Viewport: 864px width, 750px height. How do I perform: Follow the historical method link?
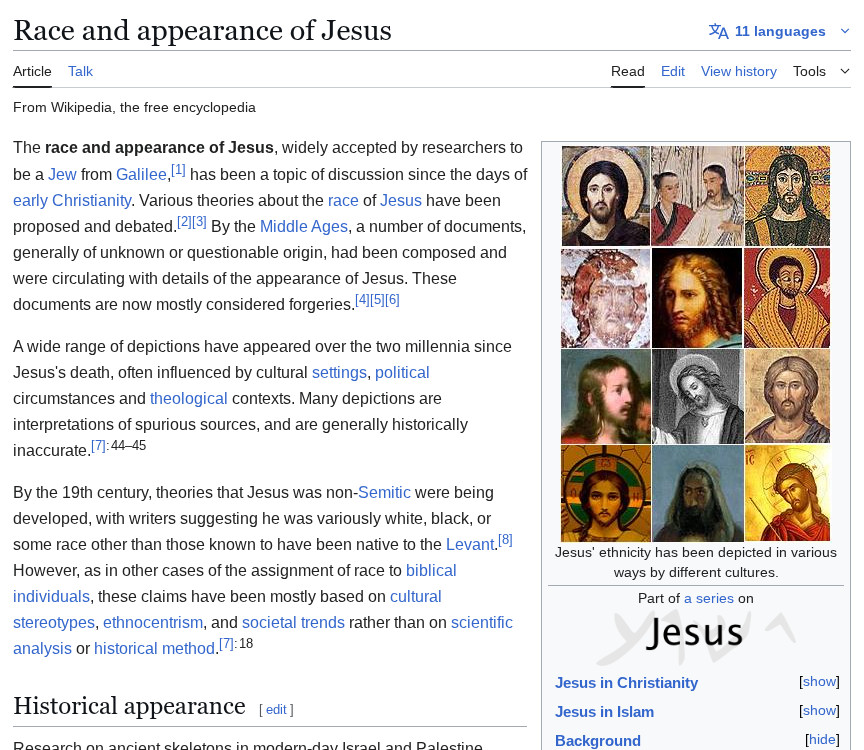point(154,648)
